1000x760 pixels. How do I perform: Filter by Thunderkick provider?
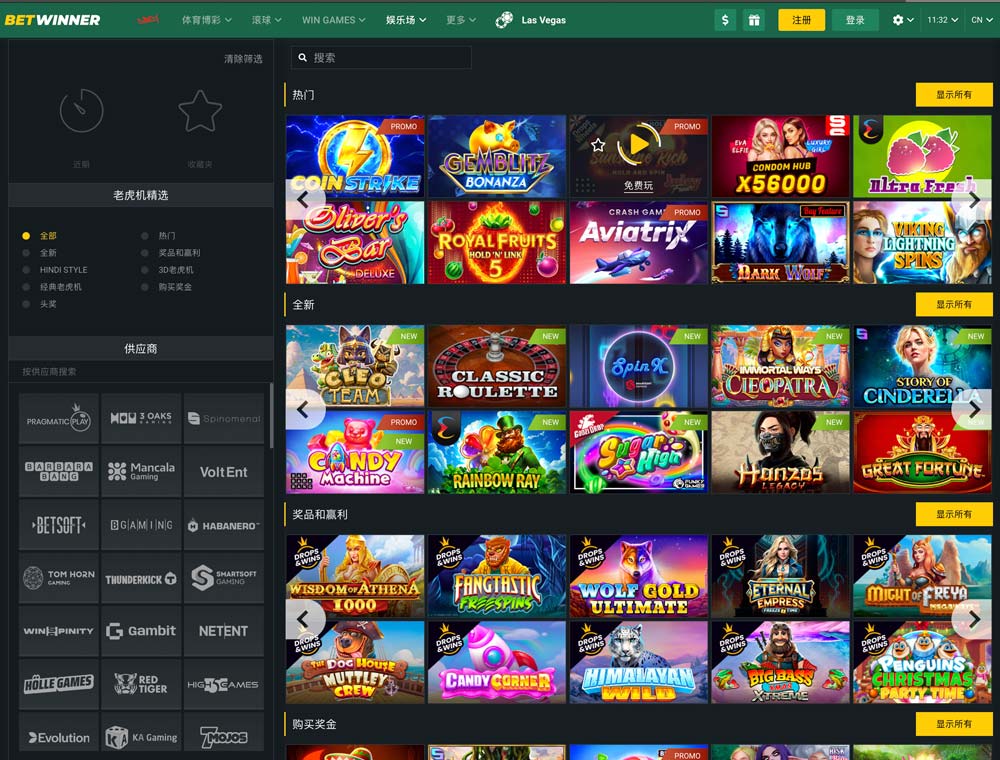point(141,578)
